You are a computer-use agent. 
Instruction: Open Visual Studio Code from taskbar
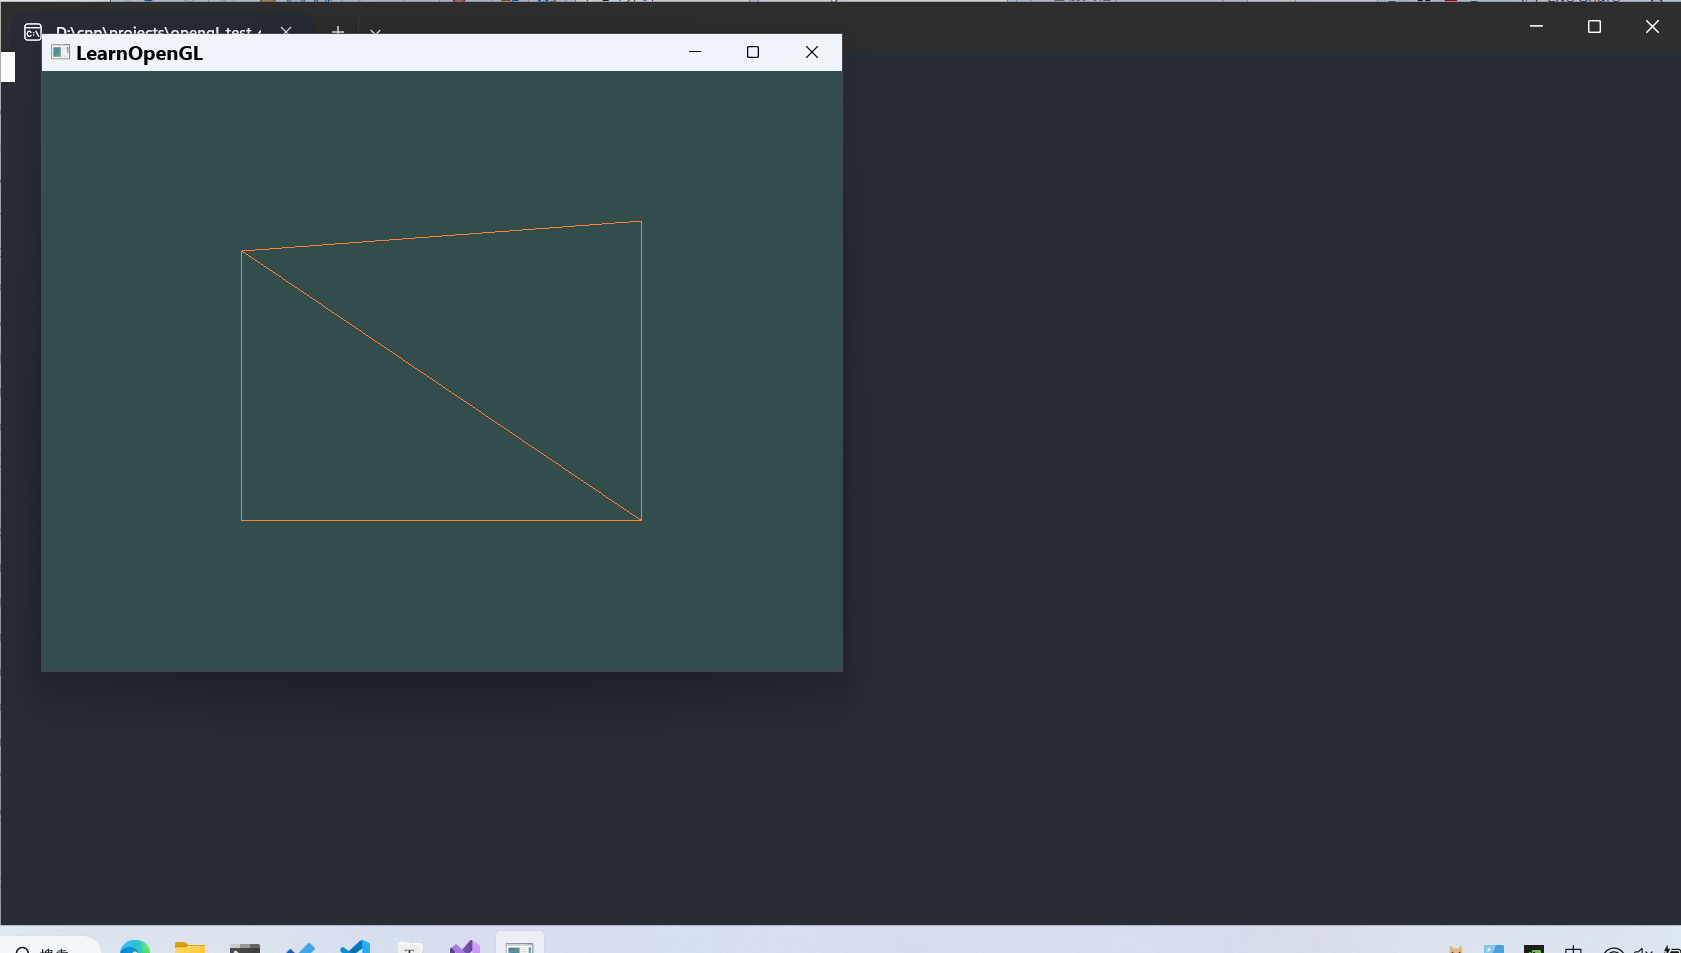tap(355, 946)
